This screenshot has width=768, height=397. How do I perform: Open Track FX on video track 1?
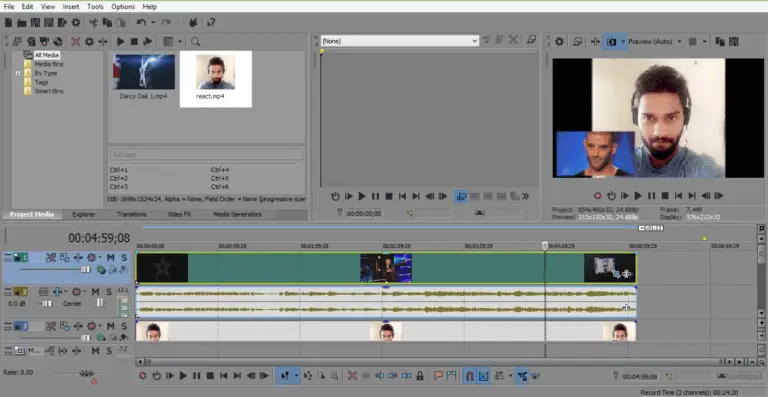(x=78, y=257)
